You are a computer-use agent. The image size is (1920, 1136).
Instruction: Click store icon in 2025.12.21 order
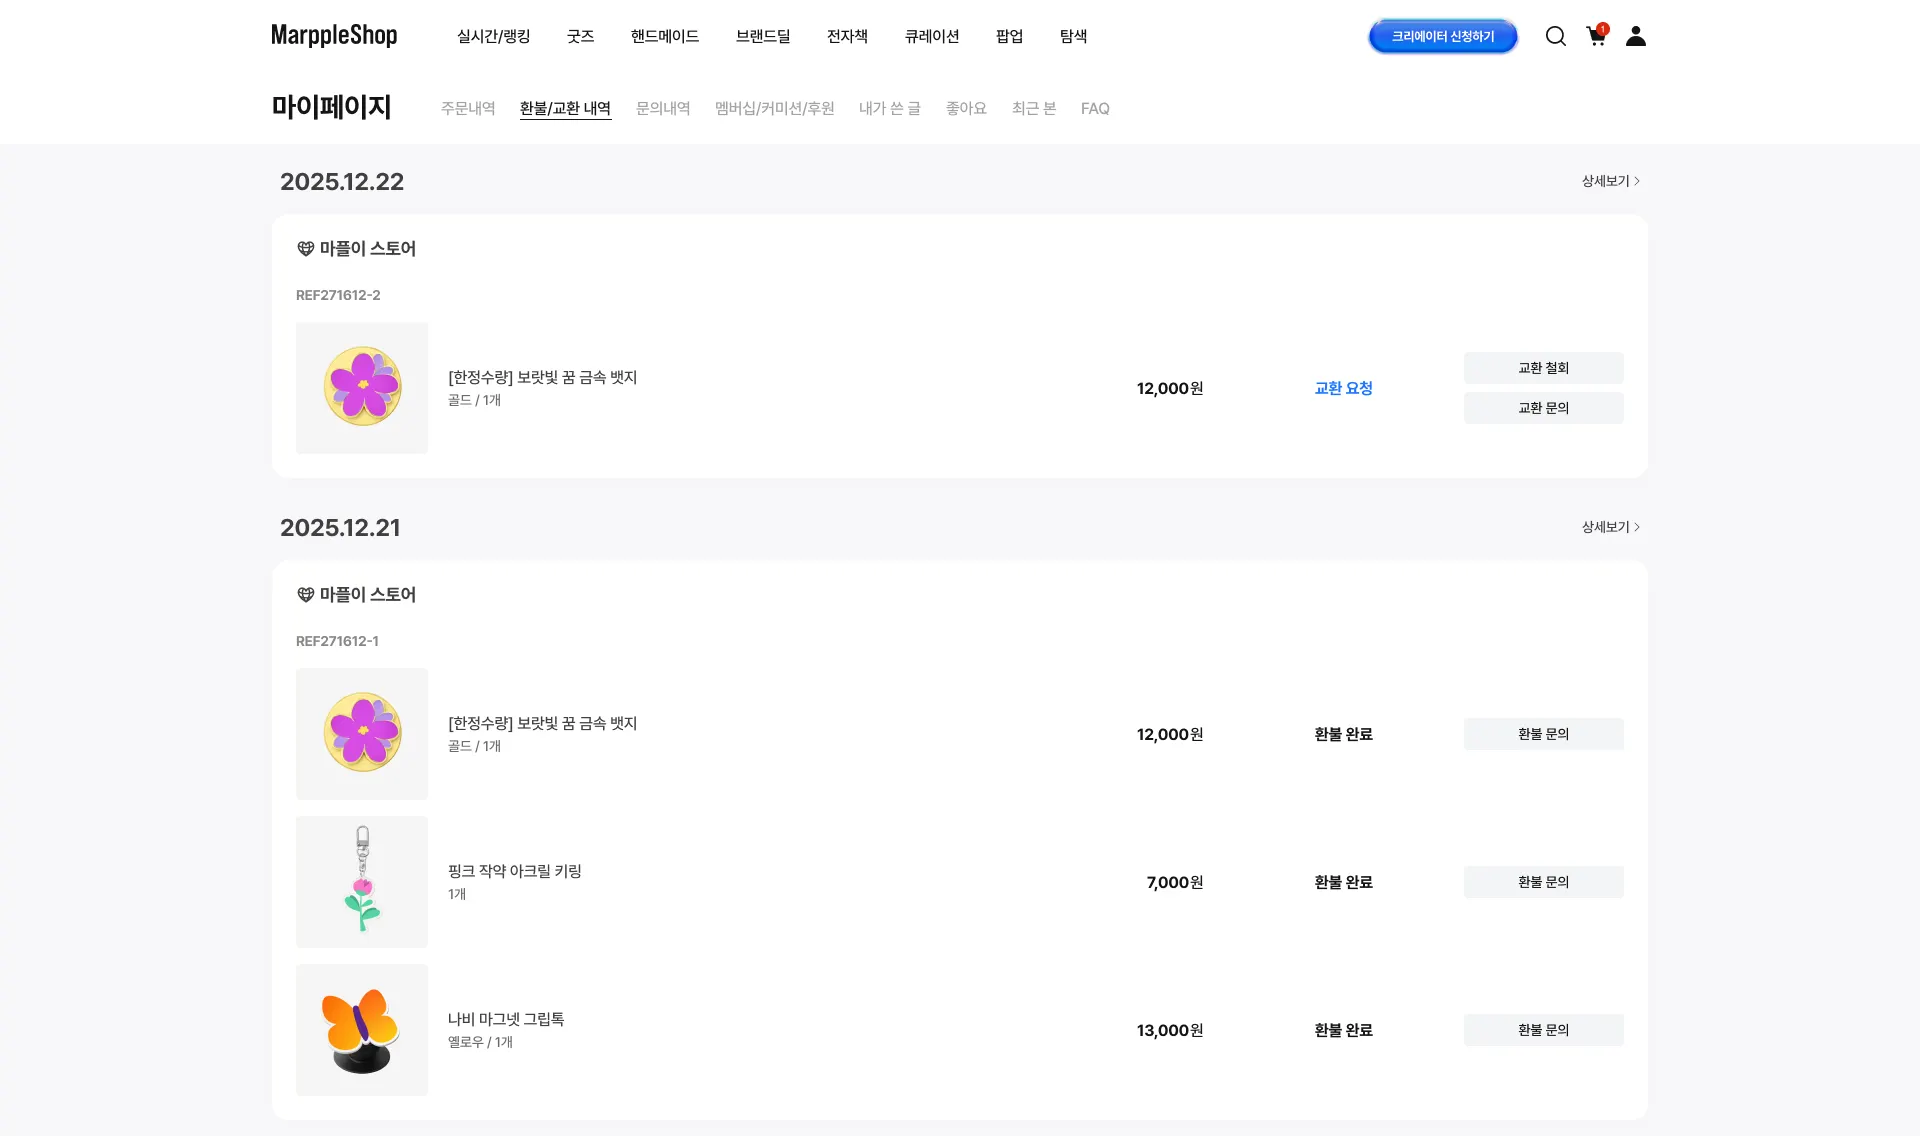tap(306, 595)
